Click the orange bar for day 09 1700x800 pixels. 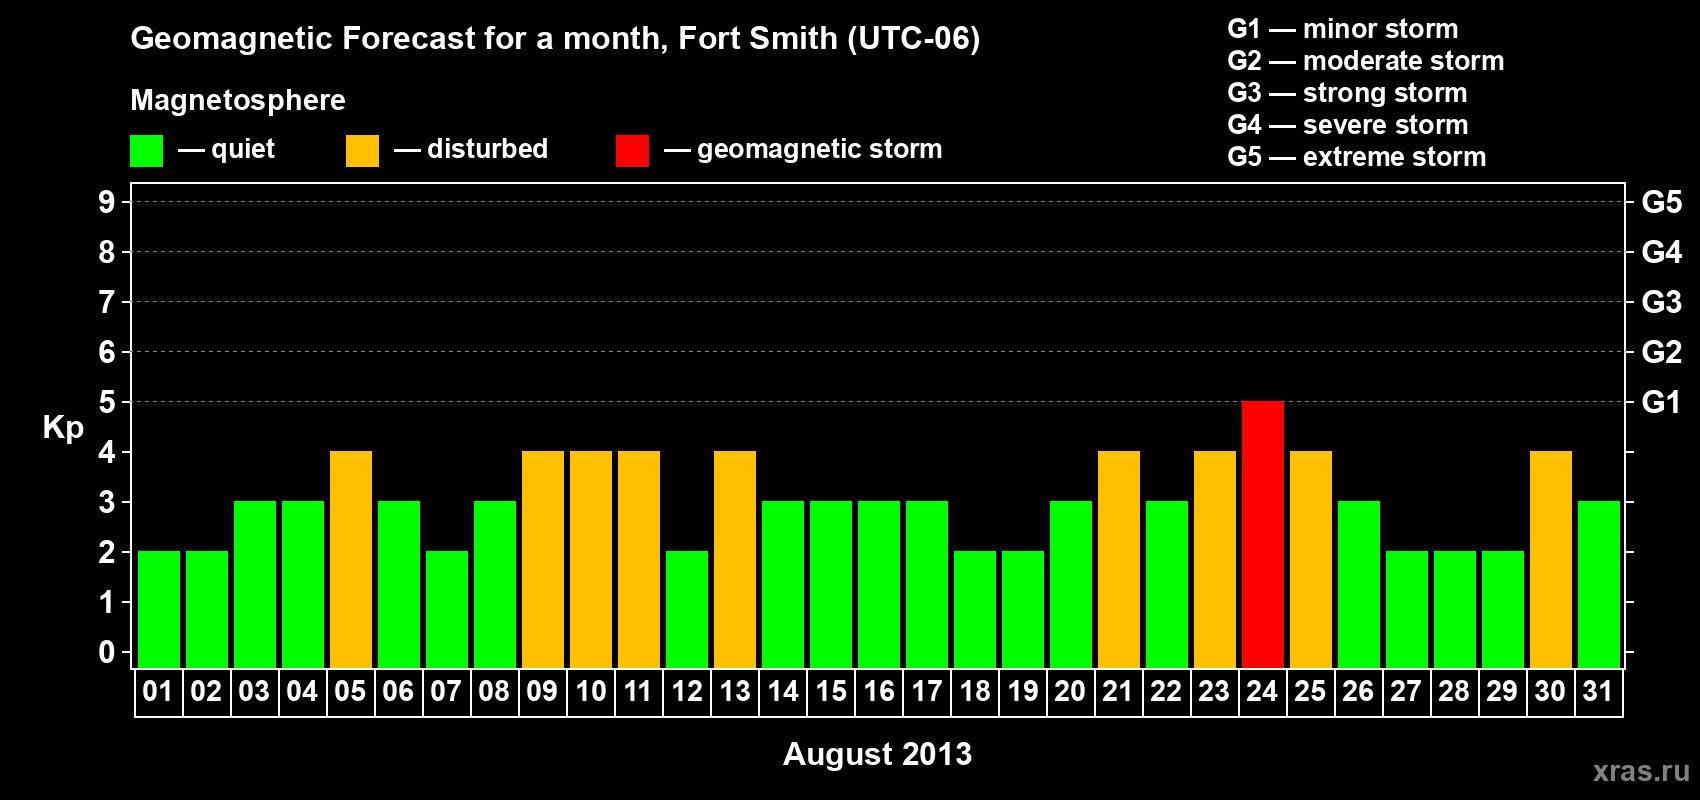pos(543,559)
